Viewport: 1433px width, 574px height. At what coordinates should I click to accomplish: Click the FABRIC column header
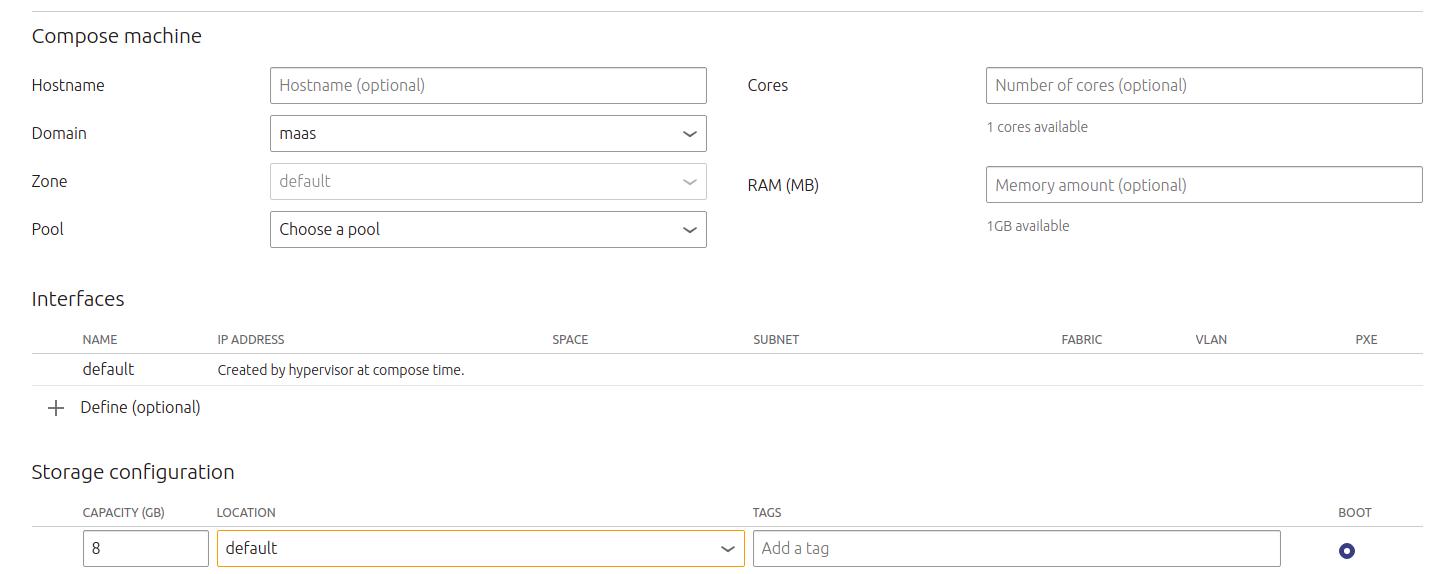(x=1081, y=340)
